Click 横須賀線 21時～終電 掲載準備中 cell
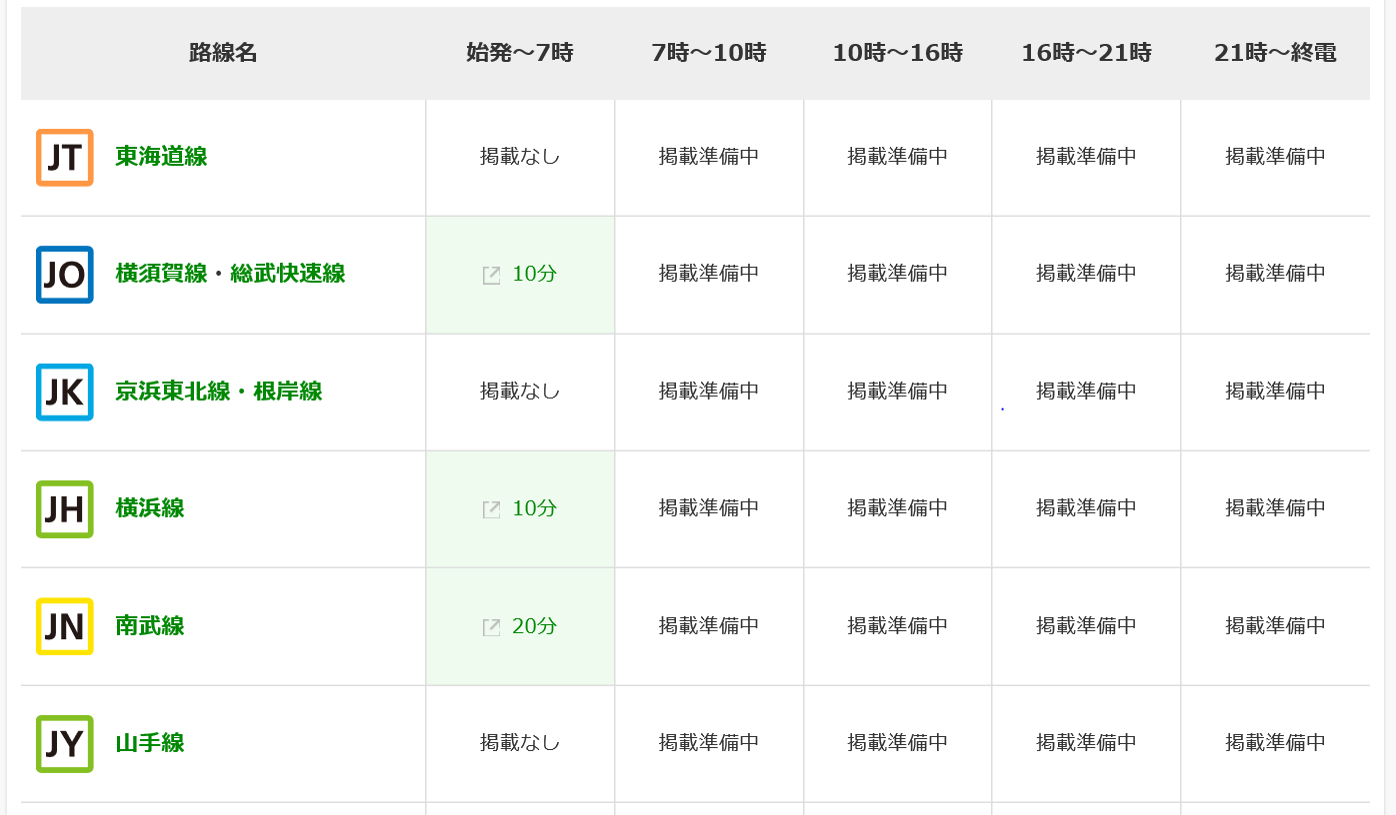 (x=1276, y=274)
